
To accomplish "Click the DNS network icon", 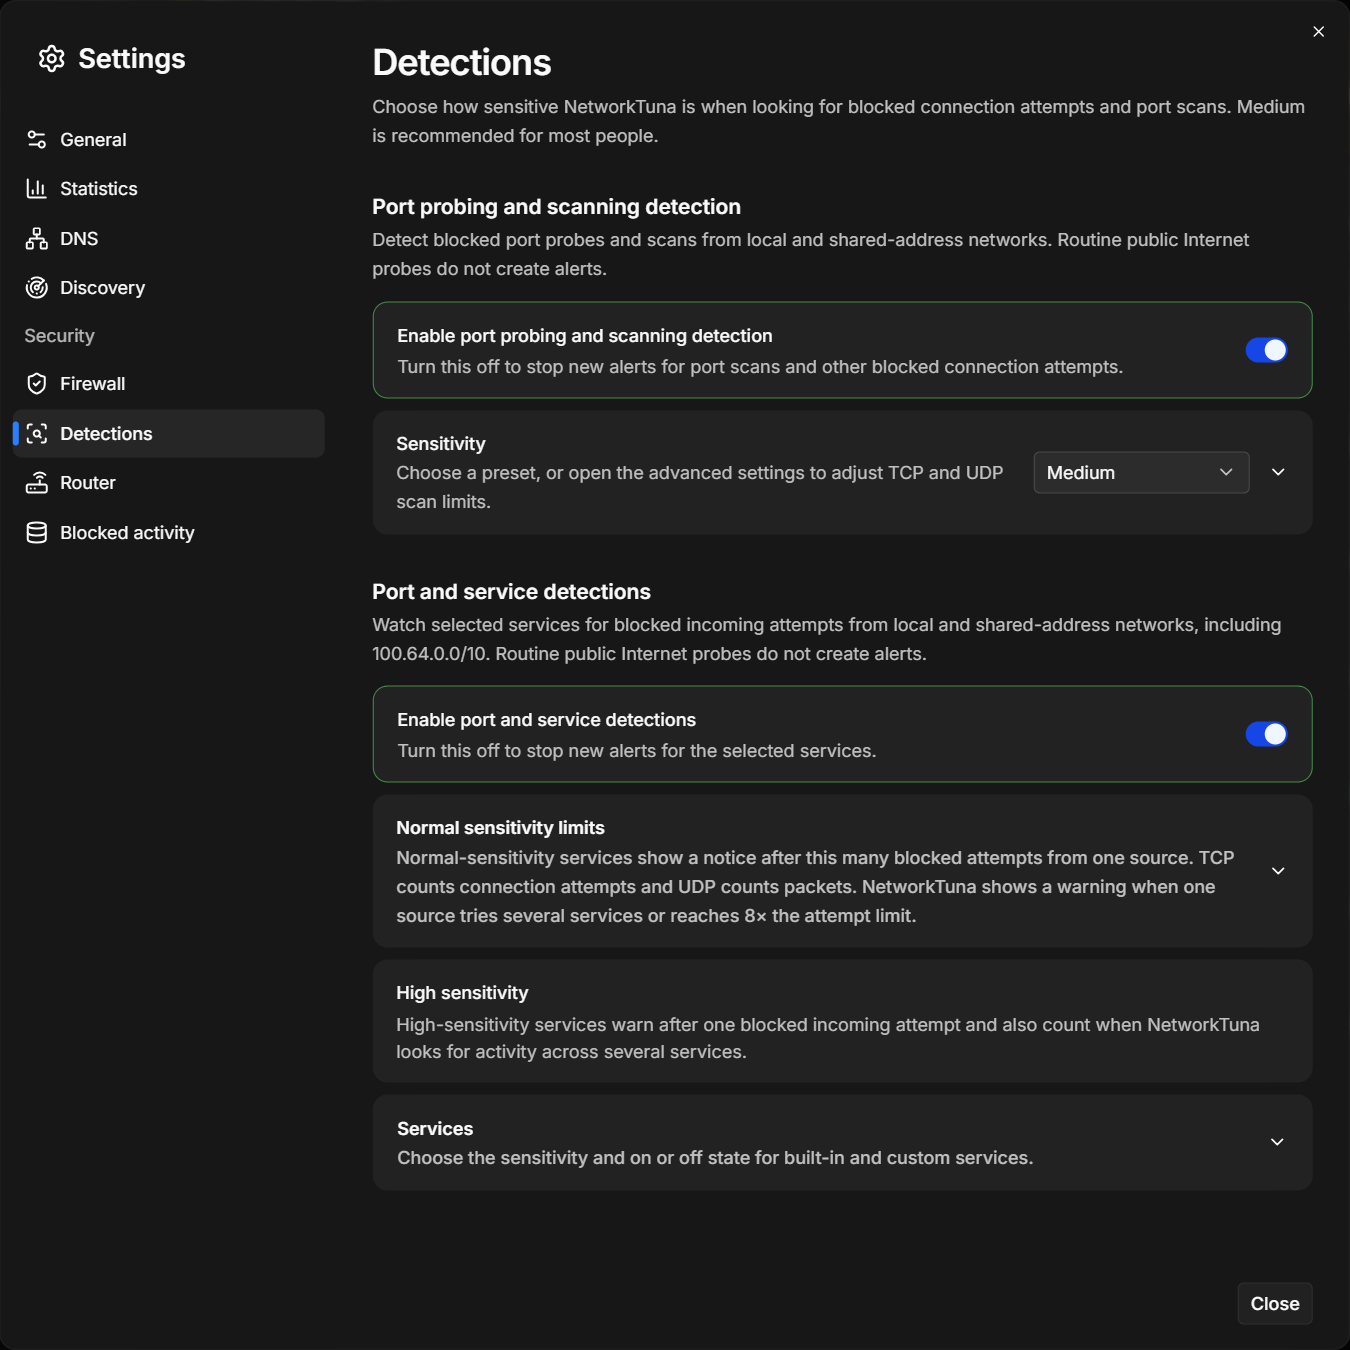I will coord(37,238).
